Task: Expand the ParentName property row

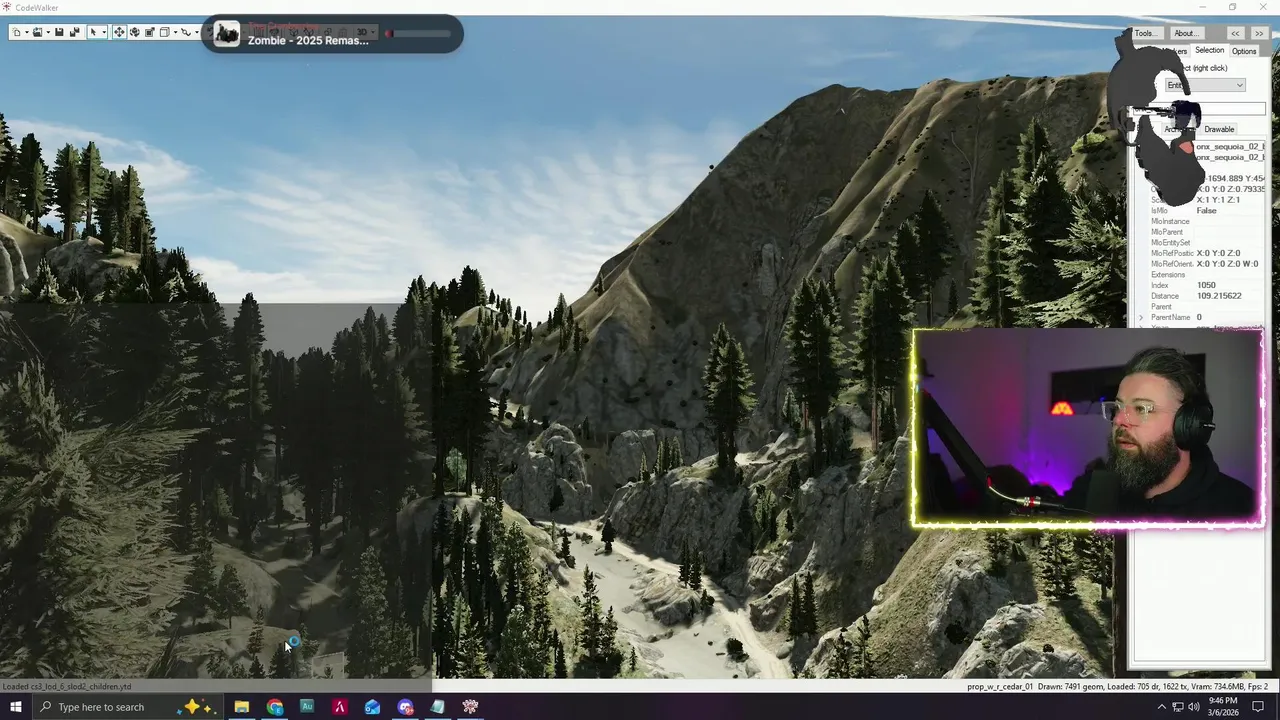Action: [x=1141, y=317]
